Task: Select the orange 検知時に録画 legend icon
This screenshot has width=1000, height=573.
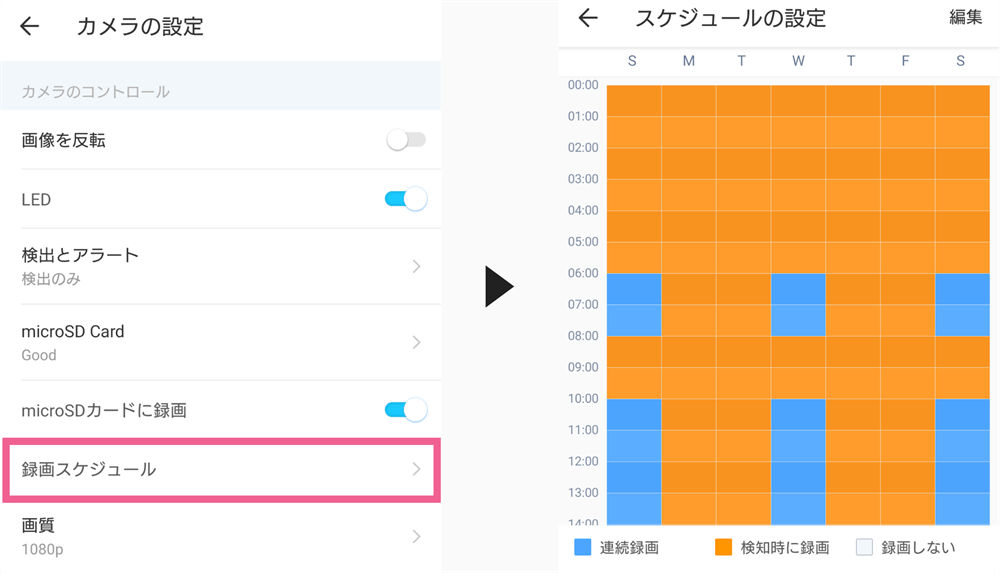Action: coord(723,547)
